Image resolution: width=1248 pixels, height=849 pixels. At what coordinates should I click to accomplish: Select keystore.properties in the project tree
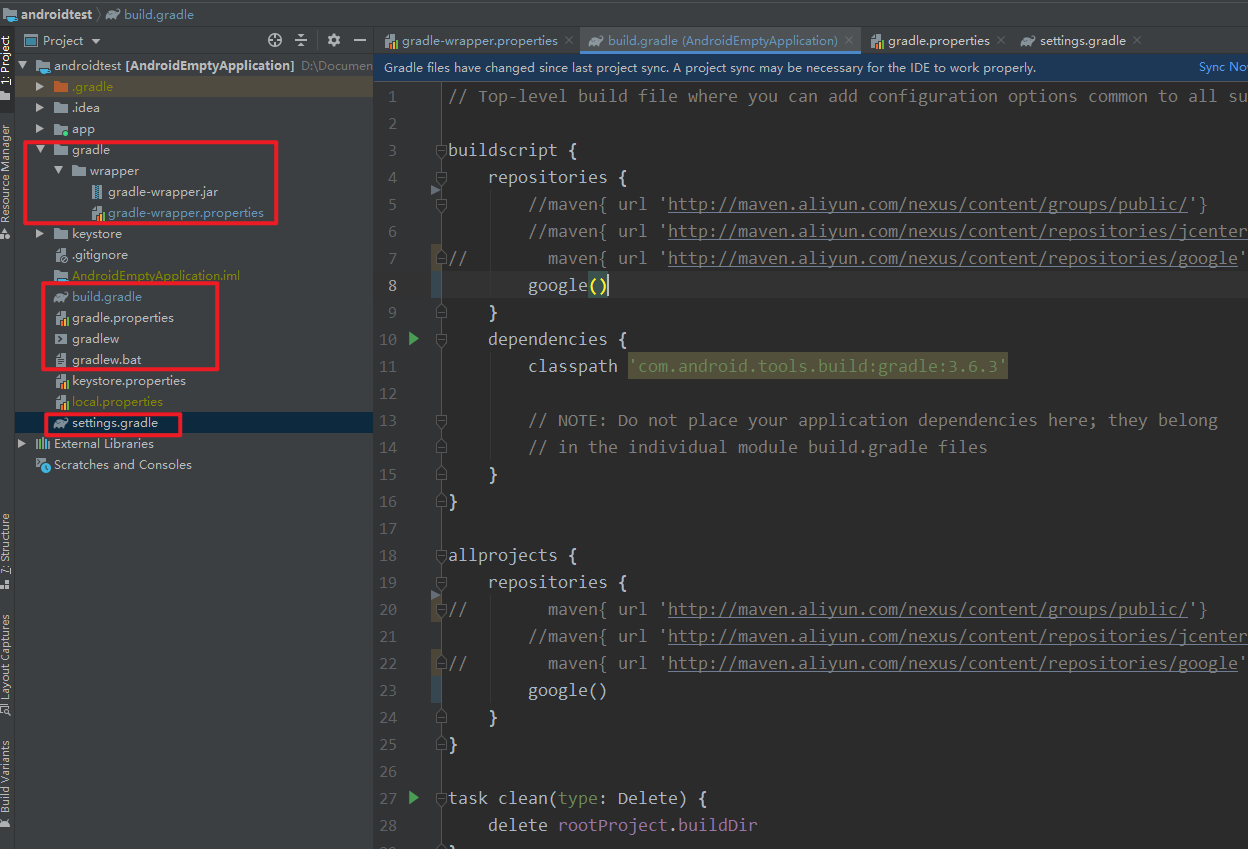tap(128, 380)
